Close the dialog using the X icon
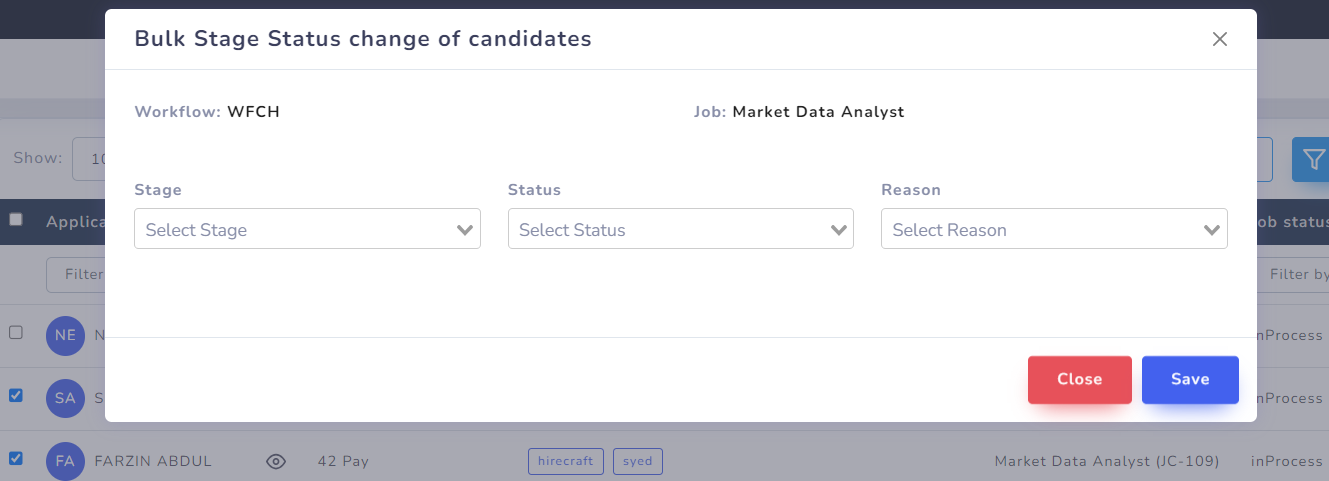The image size is (1329, 481). click(x=1219, y=39)
